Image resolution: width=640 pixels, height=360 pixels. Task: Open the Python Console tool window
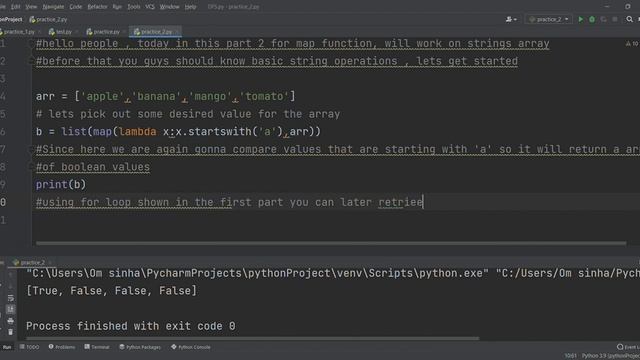tap(191, 347)
